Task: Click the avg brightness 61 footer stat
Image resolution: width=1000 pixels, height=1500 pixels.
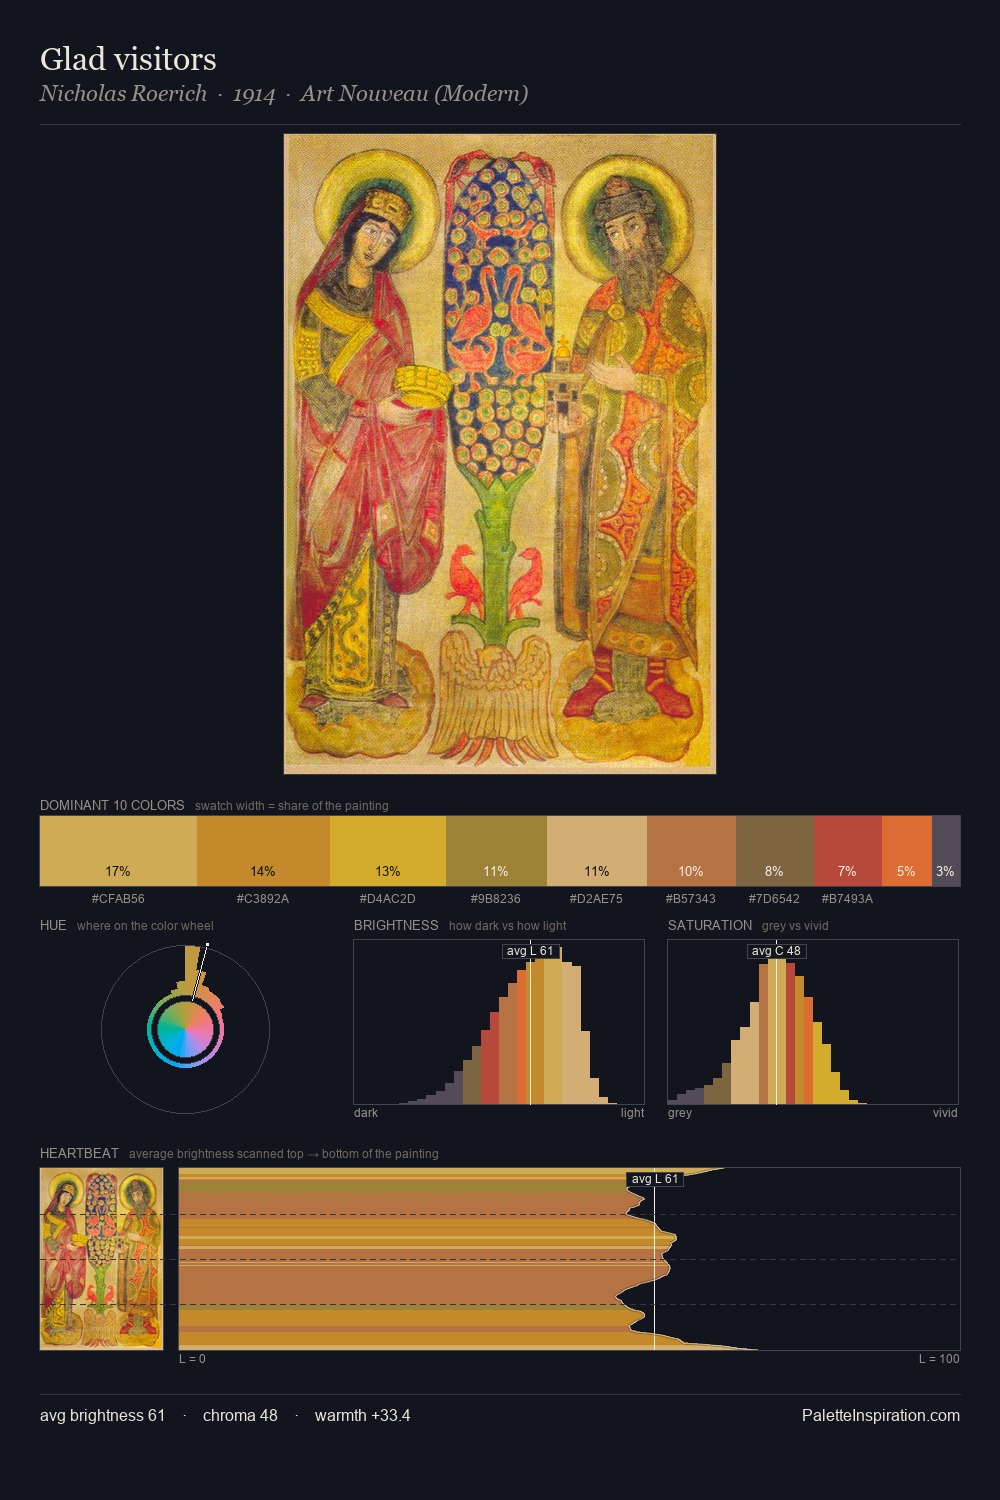Action: click(x=102, y=1415)
